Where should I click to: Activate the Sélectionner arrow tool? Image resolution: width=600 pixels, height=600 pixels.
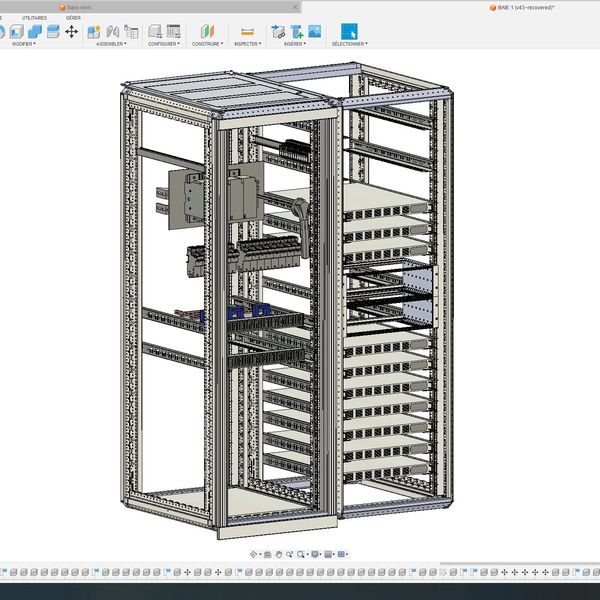pos(349,31)
